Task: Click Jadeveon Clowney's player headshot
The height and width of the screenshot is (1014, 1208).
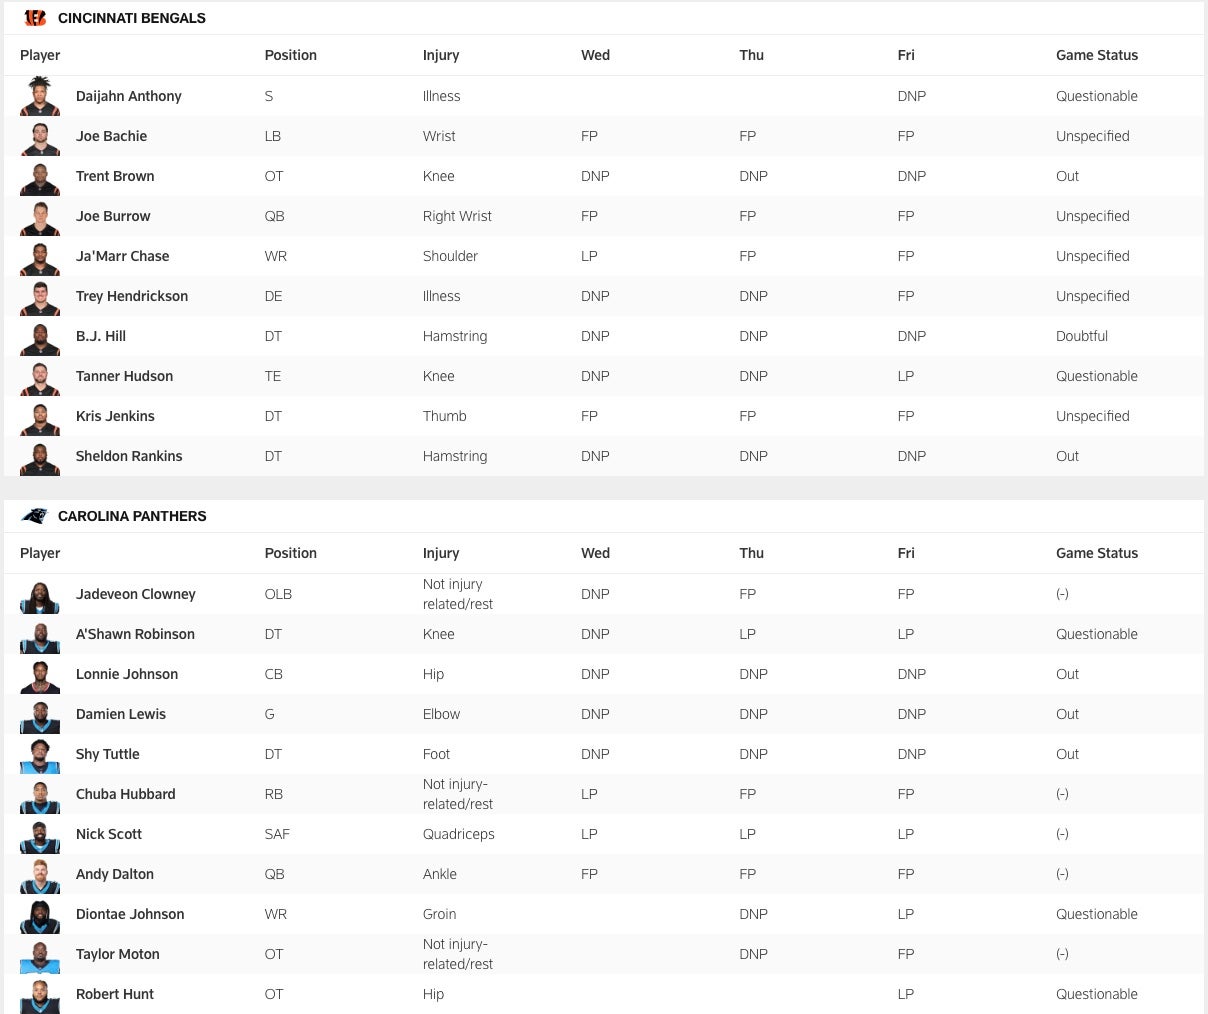Action: [x=40, y=595]
